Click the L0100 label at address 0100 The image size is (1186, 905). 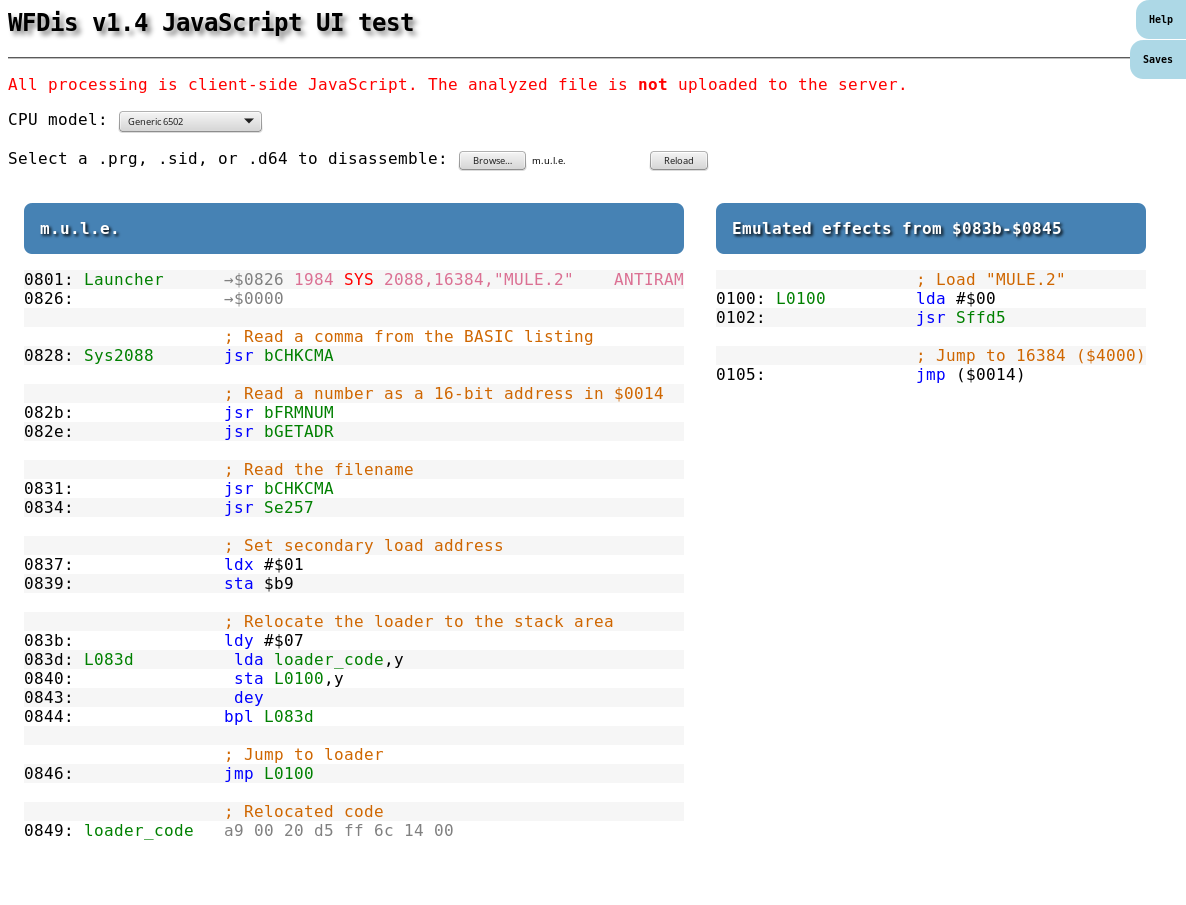click(x=800, y=299)
